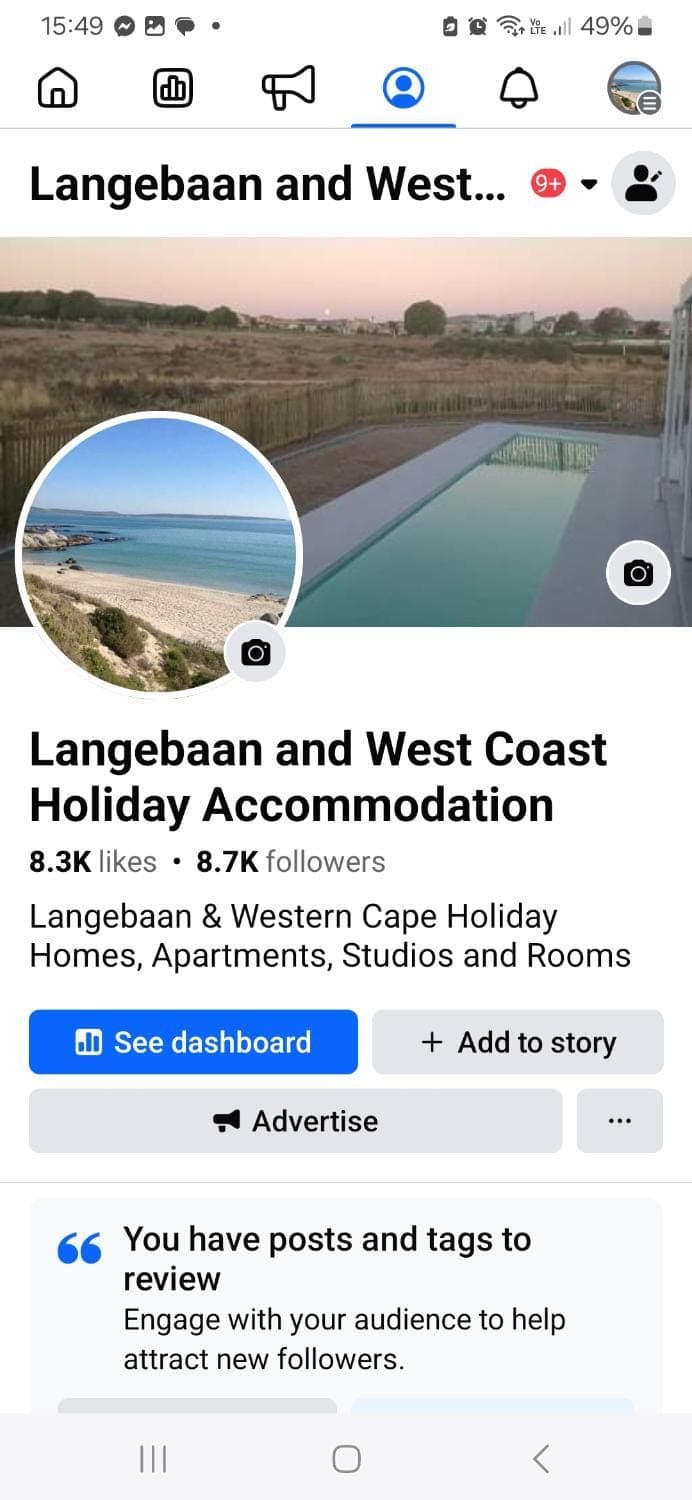Tap the megaphone ads icon in top bar
Screen dimensions: 692x1500
[288, 88]
